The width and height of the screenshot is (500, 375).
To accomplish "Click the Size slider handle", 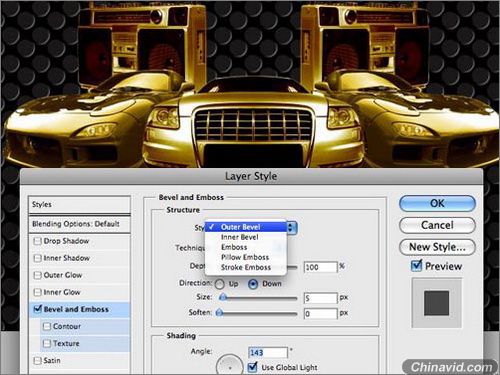I will click(x=223, y=297).
